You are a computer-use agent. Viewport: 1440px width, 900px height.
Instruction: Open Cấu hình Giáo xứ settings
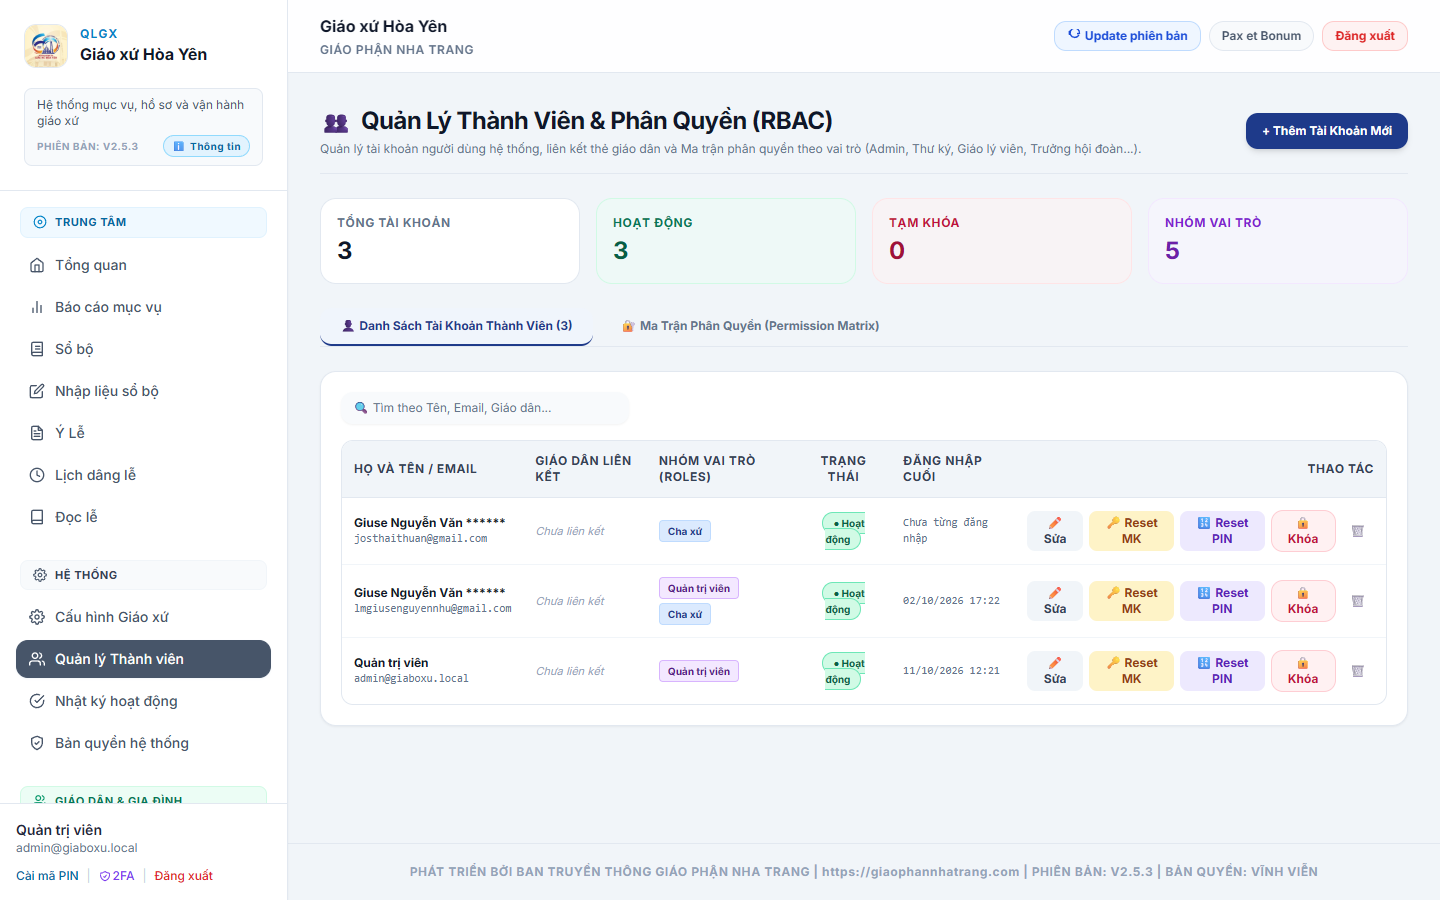143,617
